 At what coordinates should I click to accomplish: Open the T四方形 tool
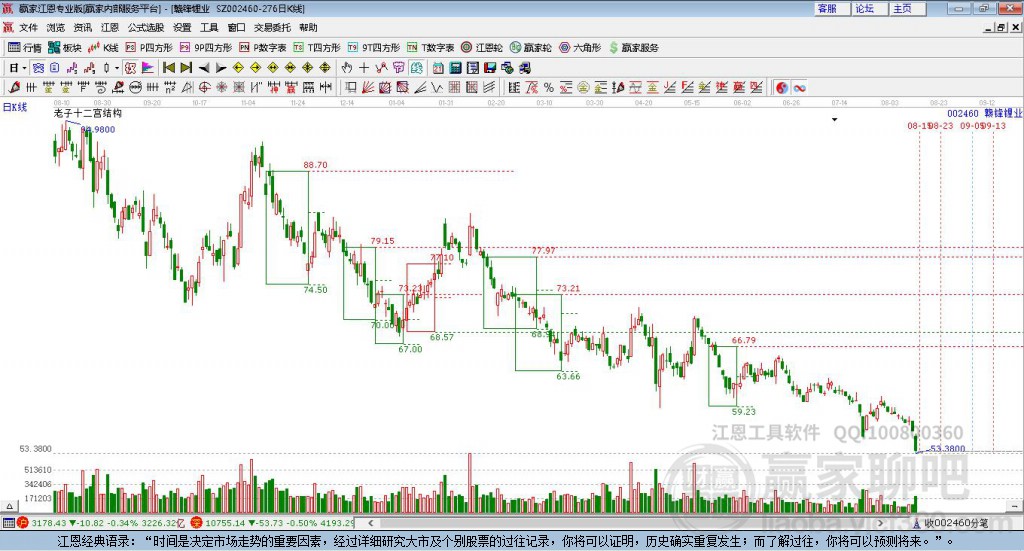coord(317,48)
